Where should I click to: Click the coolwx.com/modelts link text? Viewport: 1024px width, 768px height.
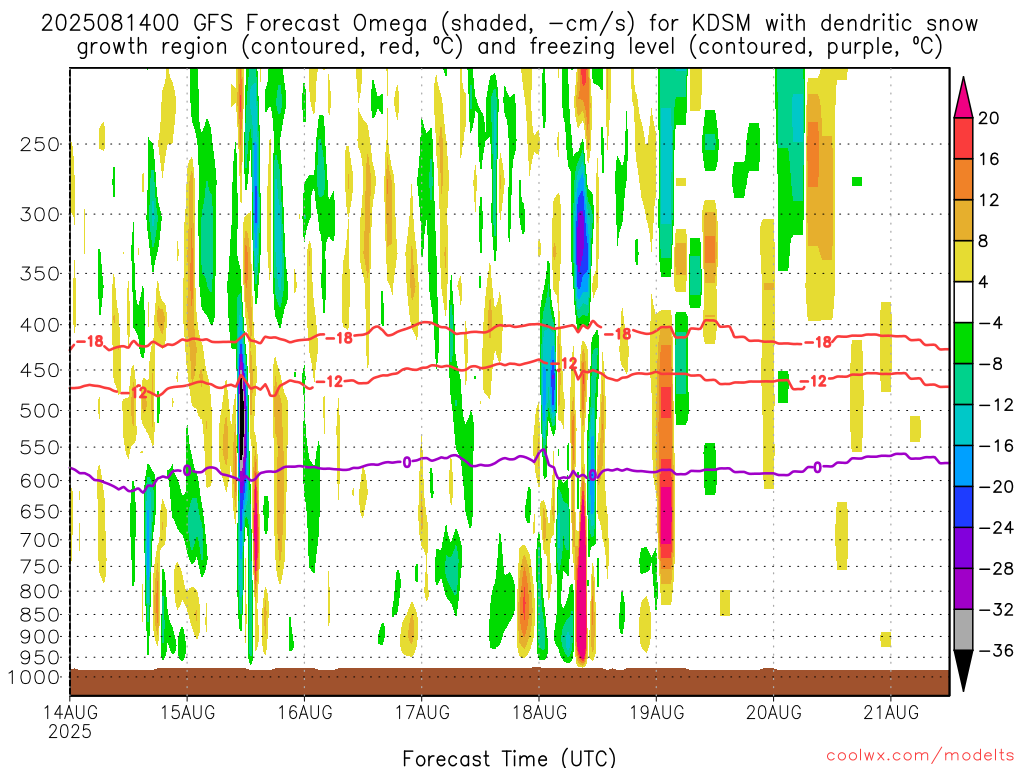[x=920, y=756]
